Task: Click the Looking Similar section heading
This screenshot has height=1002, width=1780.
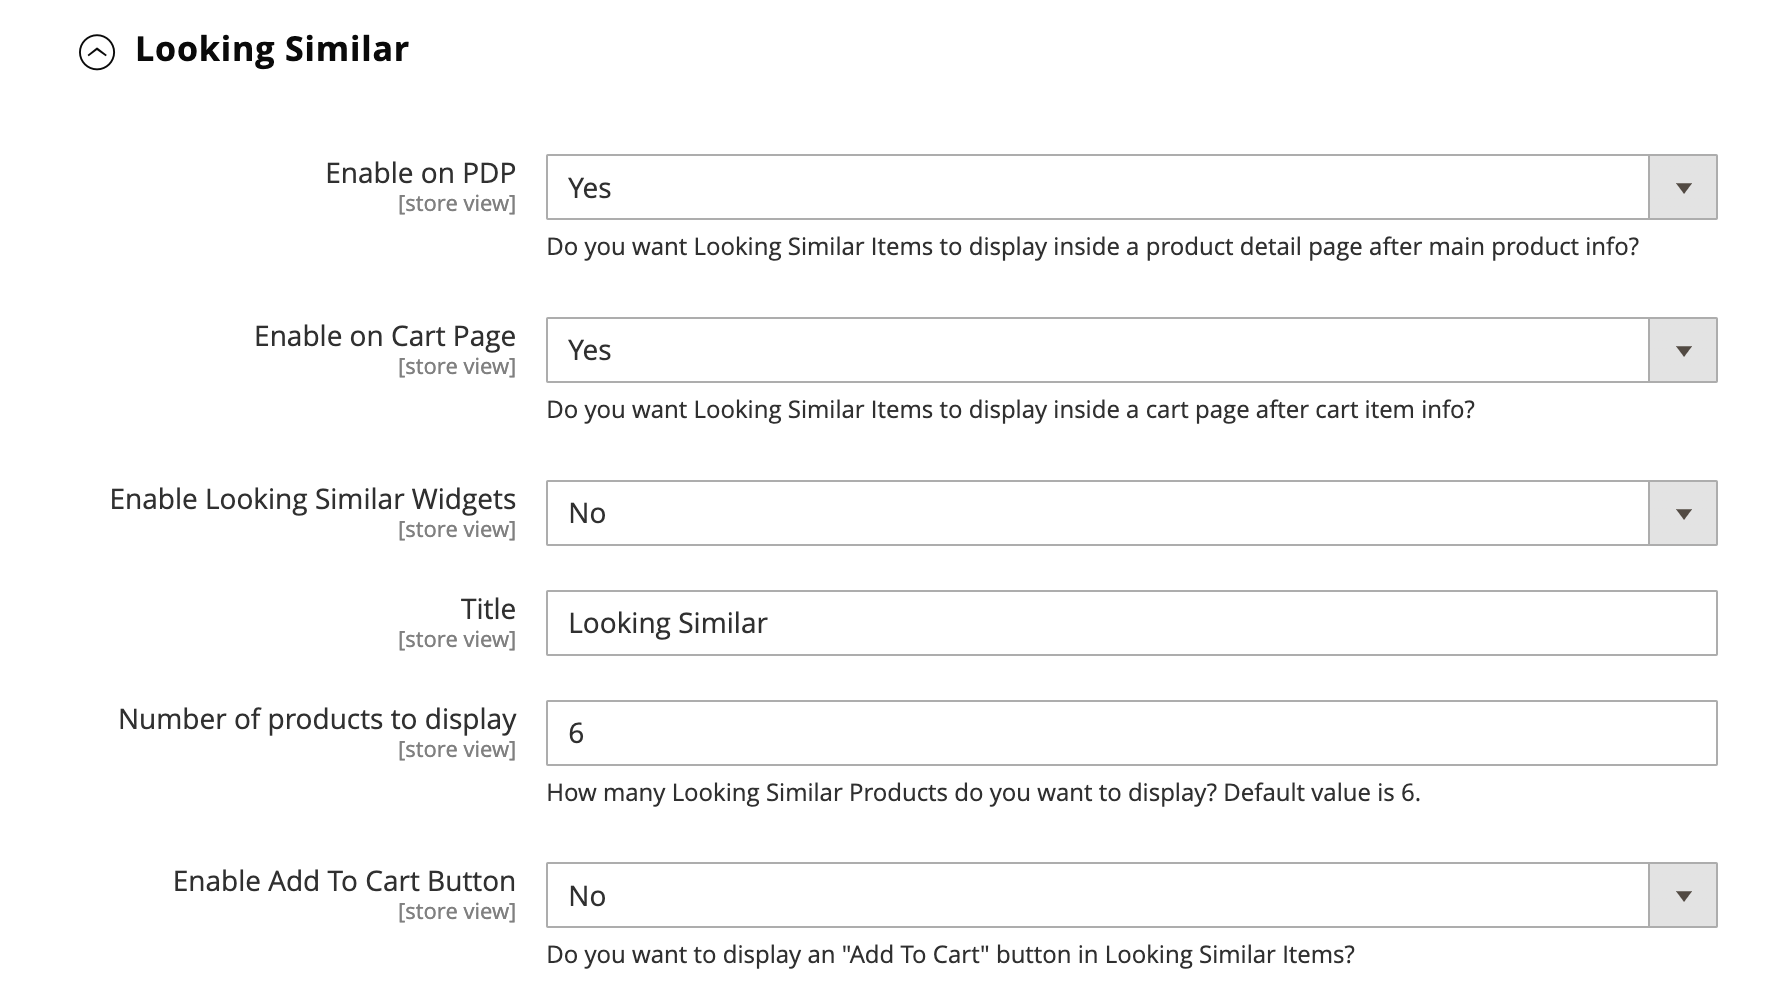Action: coord(273,47)
